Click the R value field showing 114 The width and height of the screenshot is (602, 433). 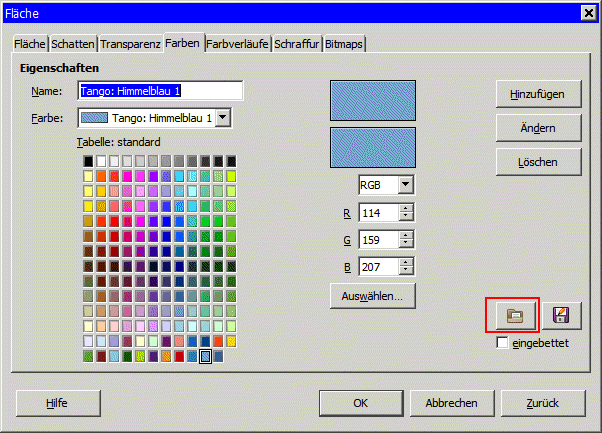tap(379, 213)
